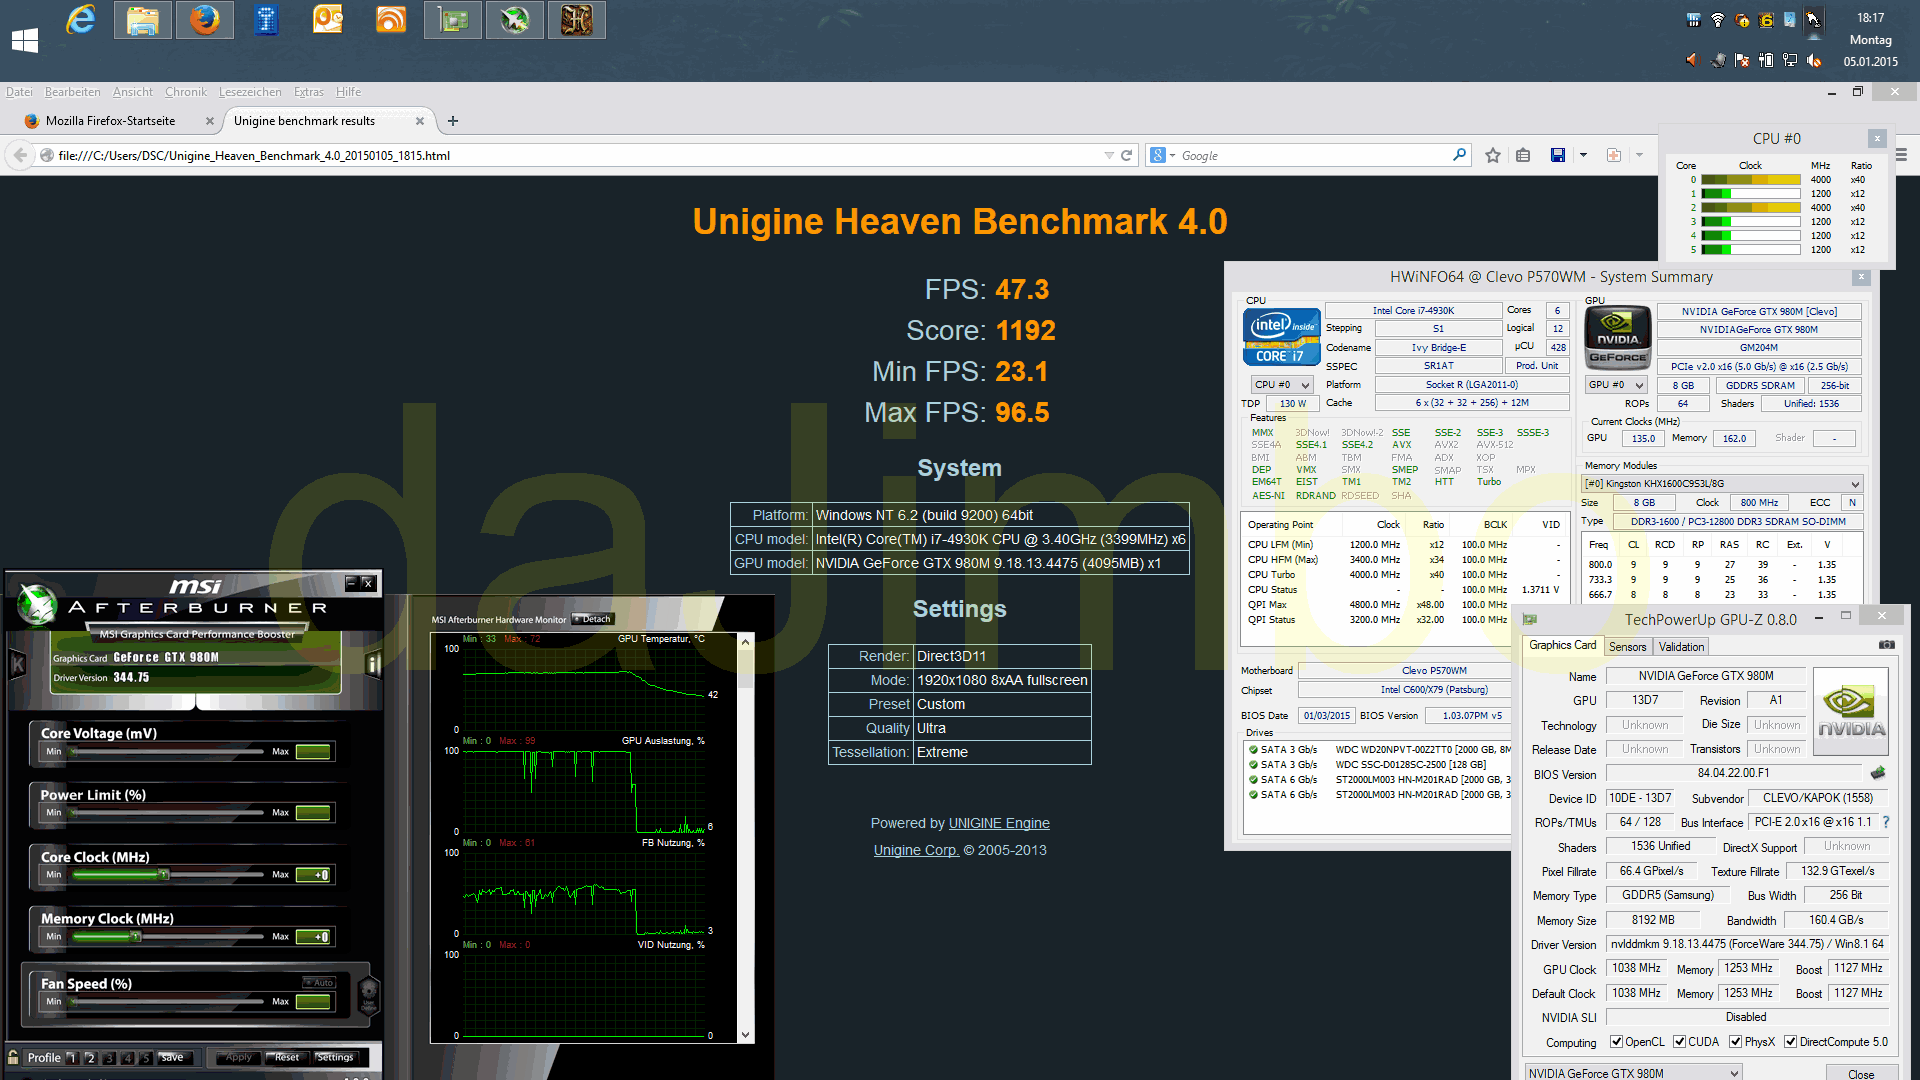
Task: Bookmark this page with the star icon
Action: coord(1493,155)
